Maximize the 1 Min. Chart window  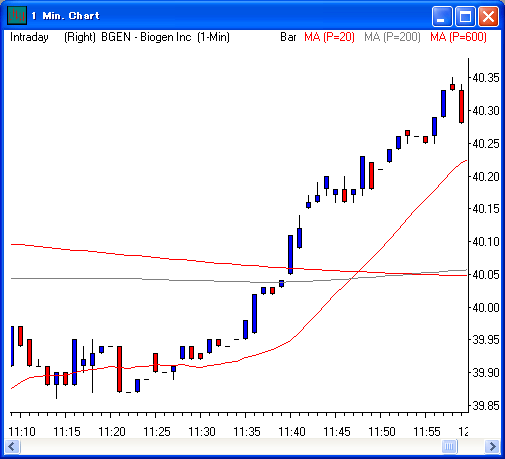465,16
